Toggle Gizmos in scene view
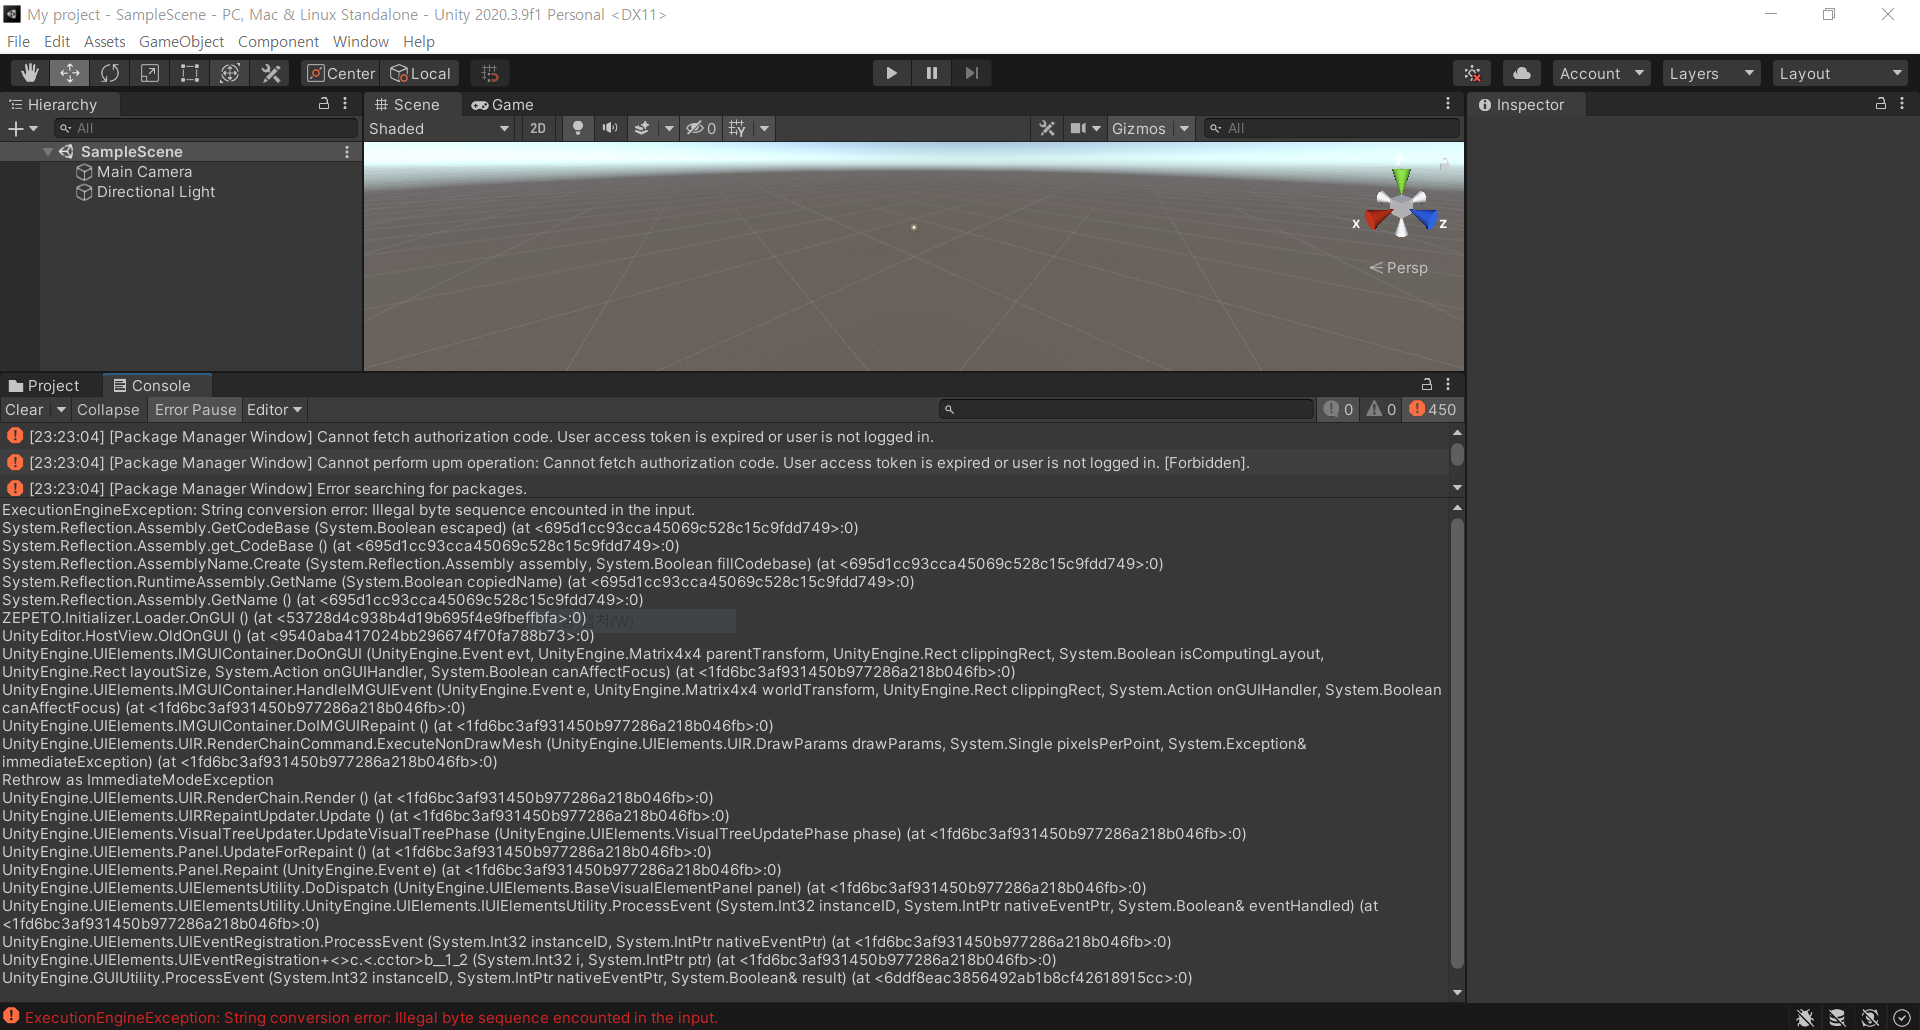This screenshot has width=1920, height=1030. pyautogui.click(x=1139, y=128)
